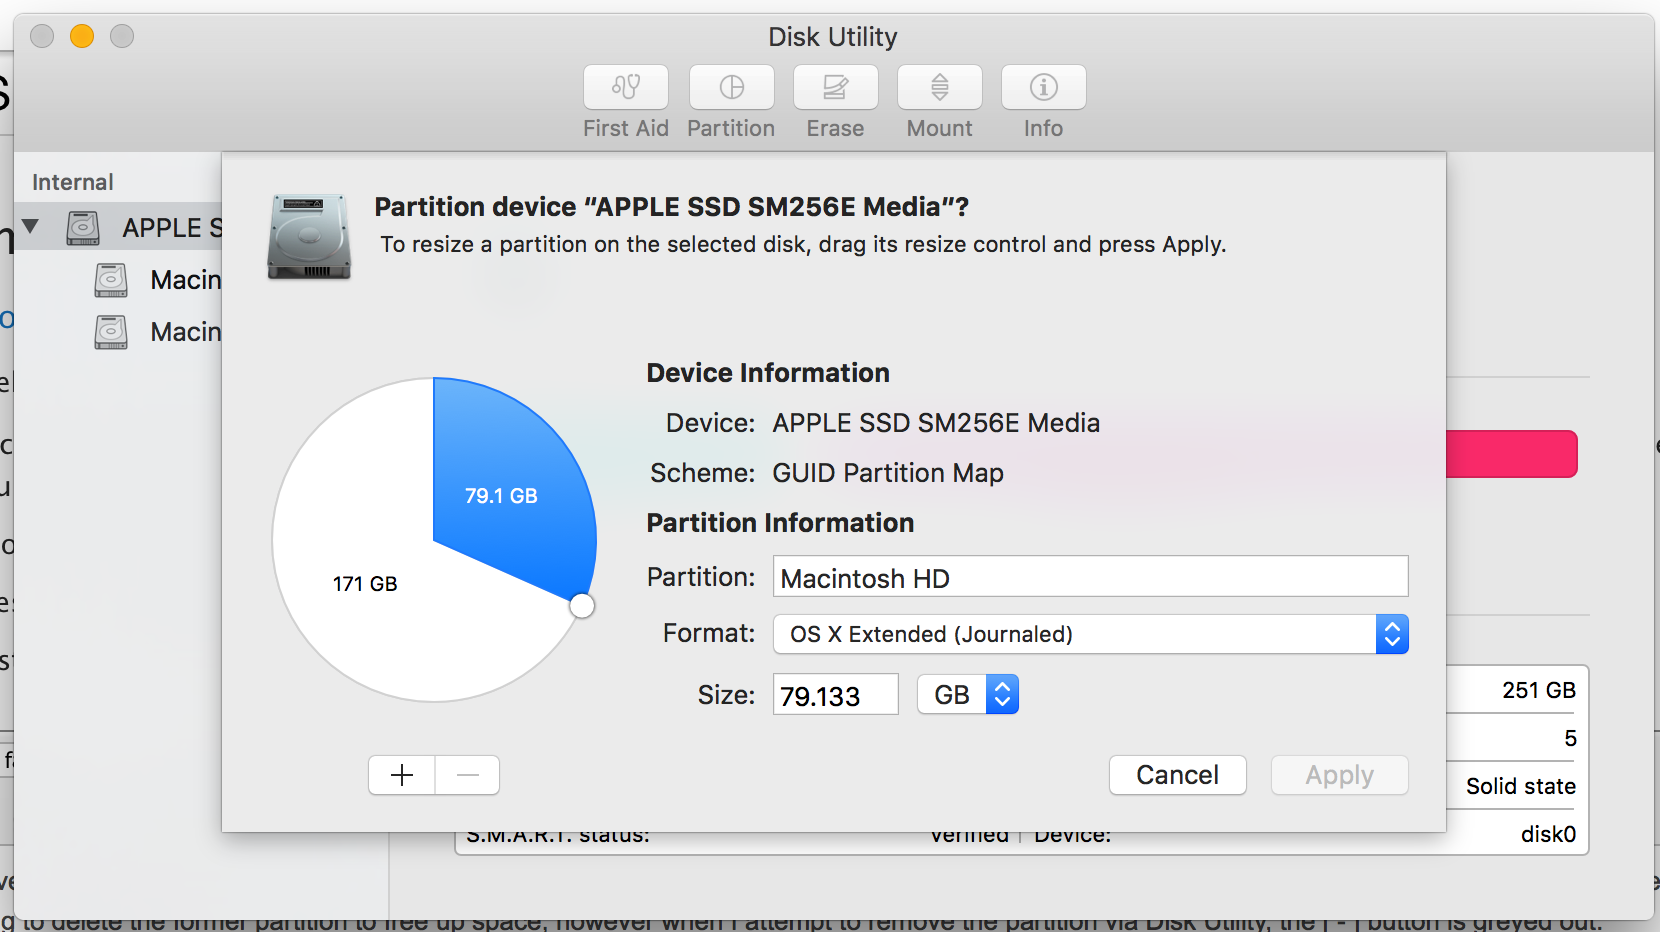This screenshot has height=932, width=1660.
Task: Click the Device Information heading
Action: click(x=768, y=373)
